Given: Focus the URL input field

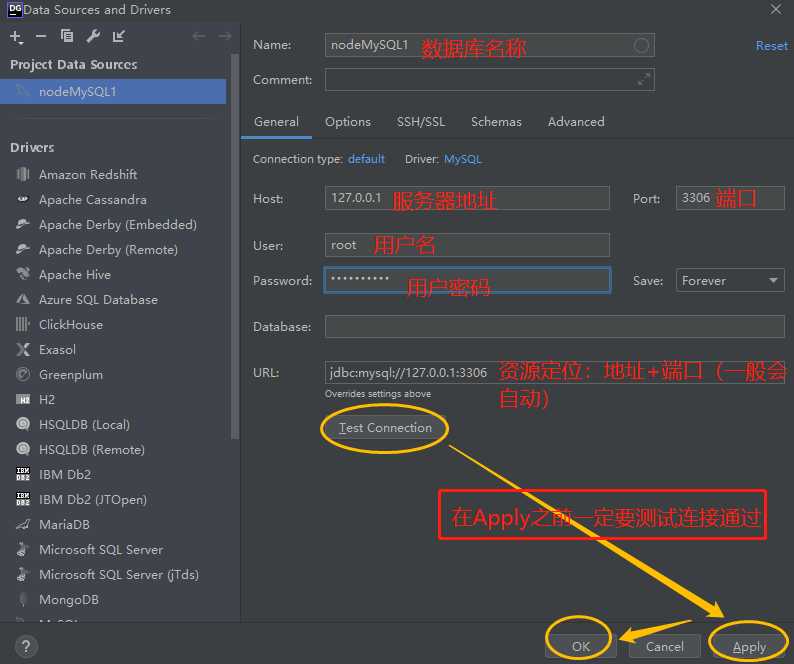Looking at the screenshot, I should [555, 372].
